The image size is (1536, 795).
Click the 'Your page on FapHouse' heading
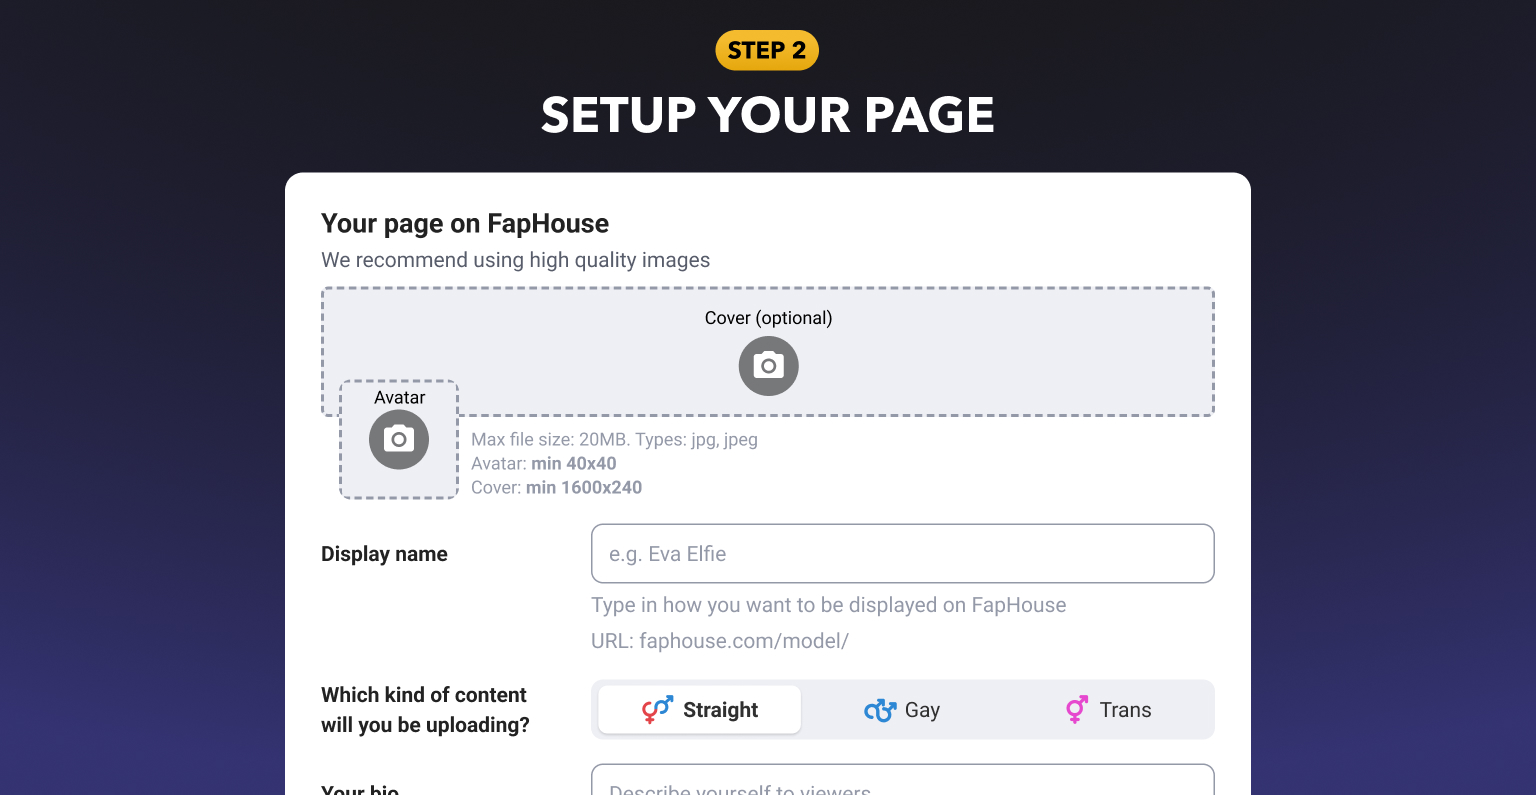coord(465,224)
